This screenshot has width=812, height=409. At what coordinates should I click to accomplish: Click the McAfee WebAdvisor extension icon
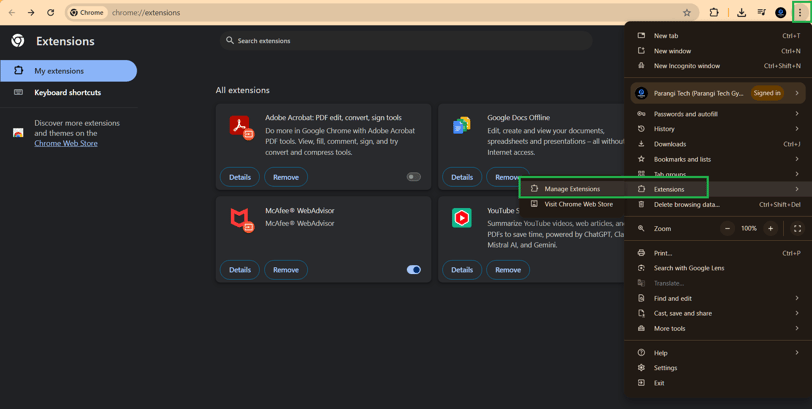[x=241, y=220]
